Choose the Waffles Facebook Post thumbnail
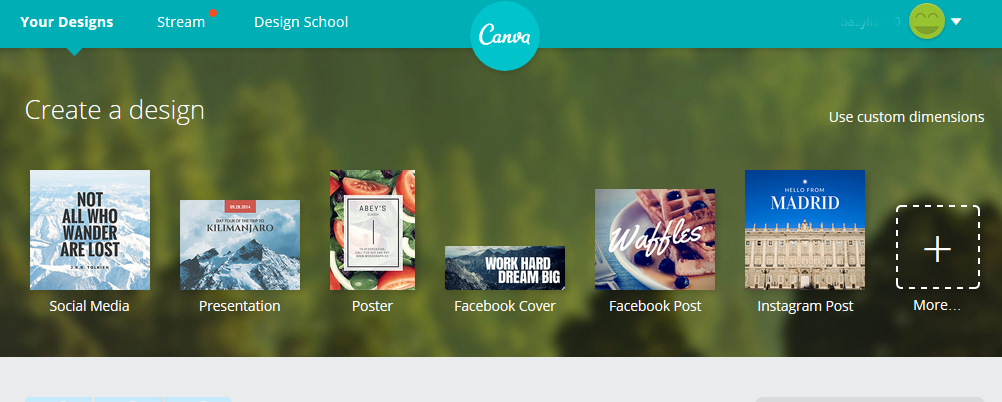Image resolution: width=1002 pixels, height=402 pixels. point(655,240)
